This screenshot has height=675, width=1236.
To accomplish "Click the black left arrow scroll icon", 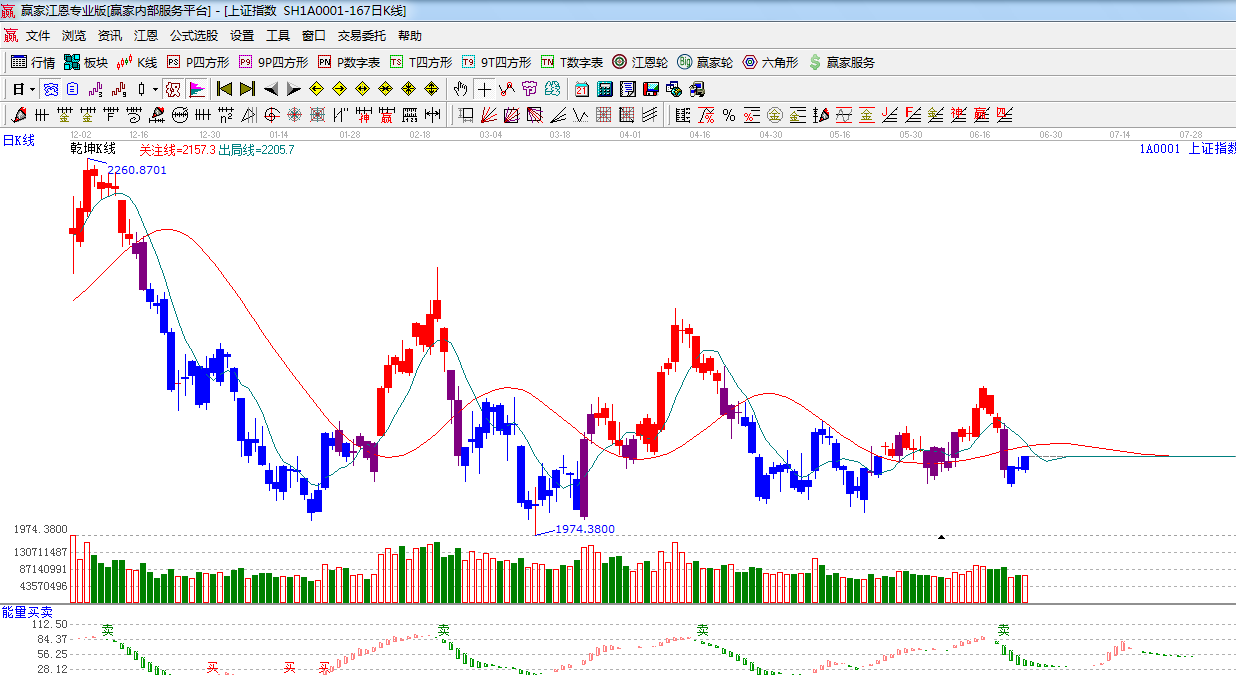I will tap(270, 89).
